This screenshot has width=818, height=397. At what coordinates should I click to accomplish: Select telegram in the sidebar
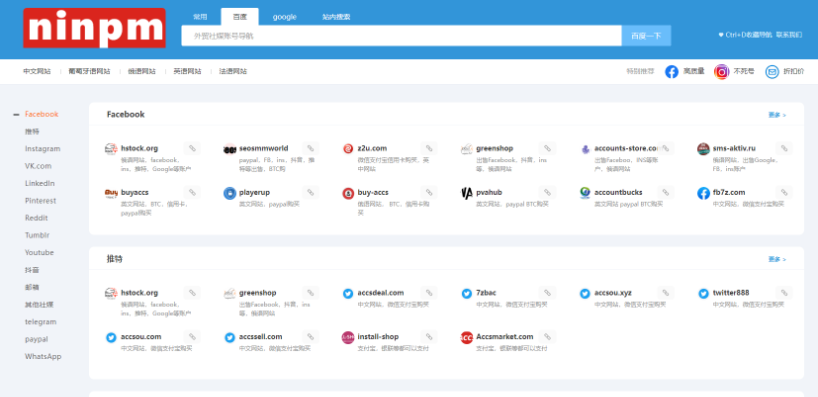pyautogui.click(x=40, y=322)
